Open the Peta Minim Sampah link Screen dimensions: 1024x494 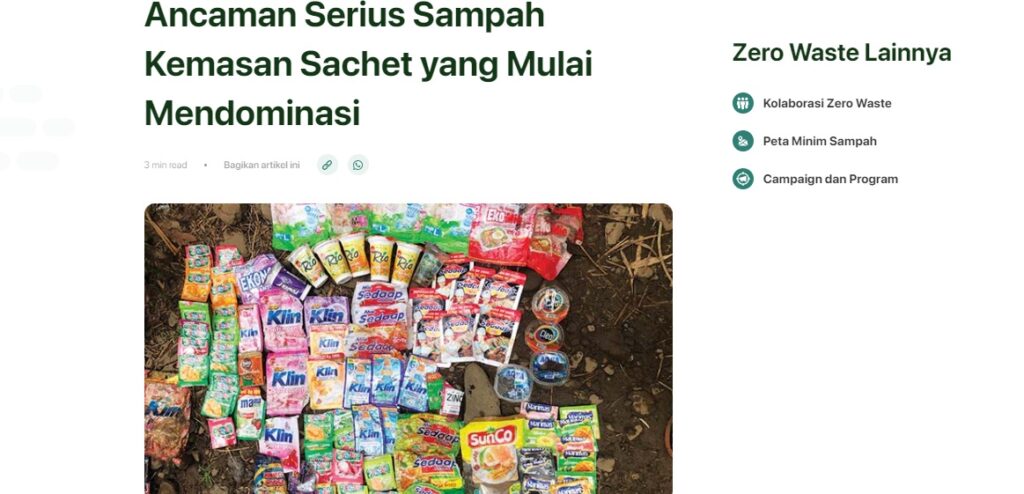[x=820, y=141]
